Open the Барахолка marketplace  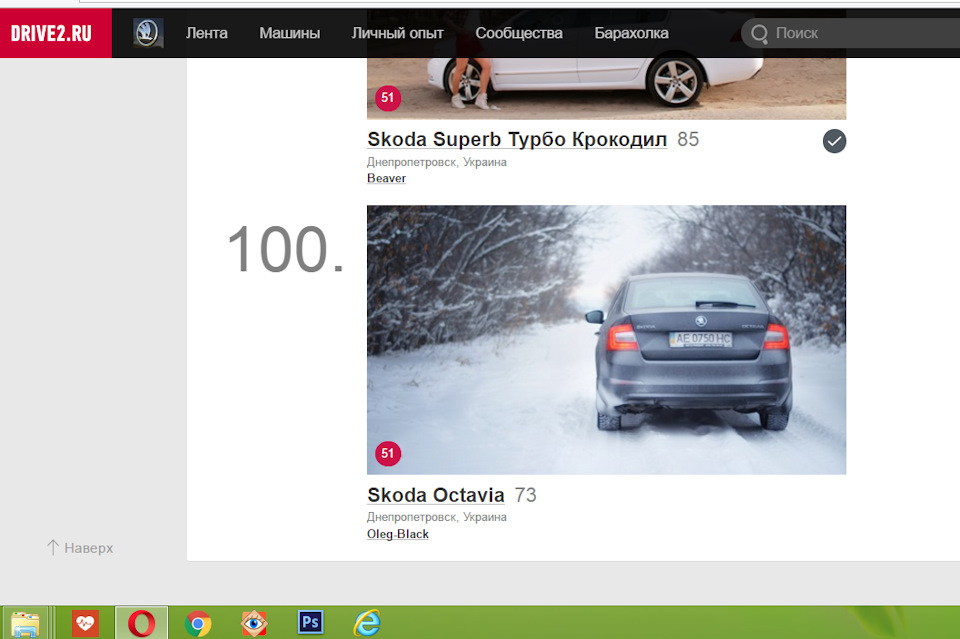[631, 33]
